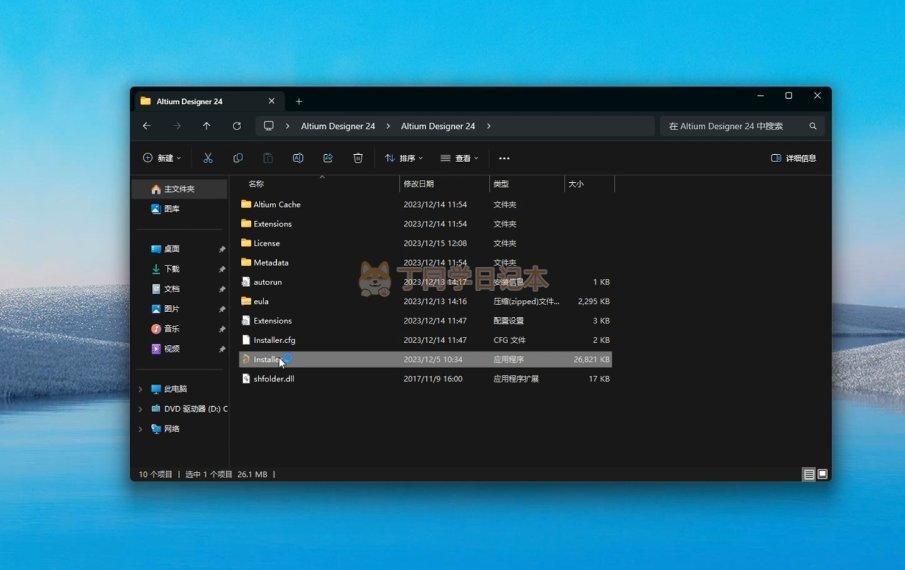Refresh the current folder view
The width and height of the screenshot is (905, 570).
click(x=237, y=126)
